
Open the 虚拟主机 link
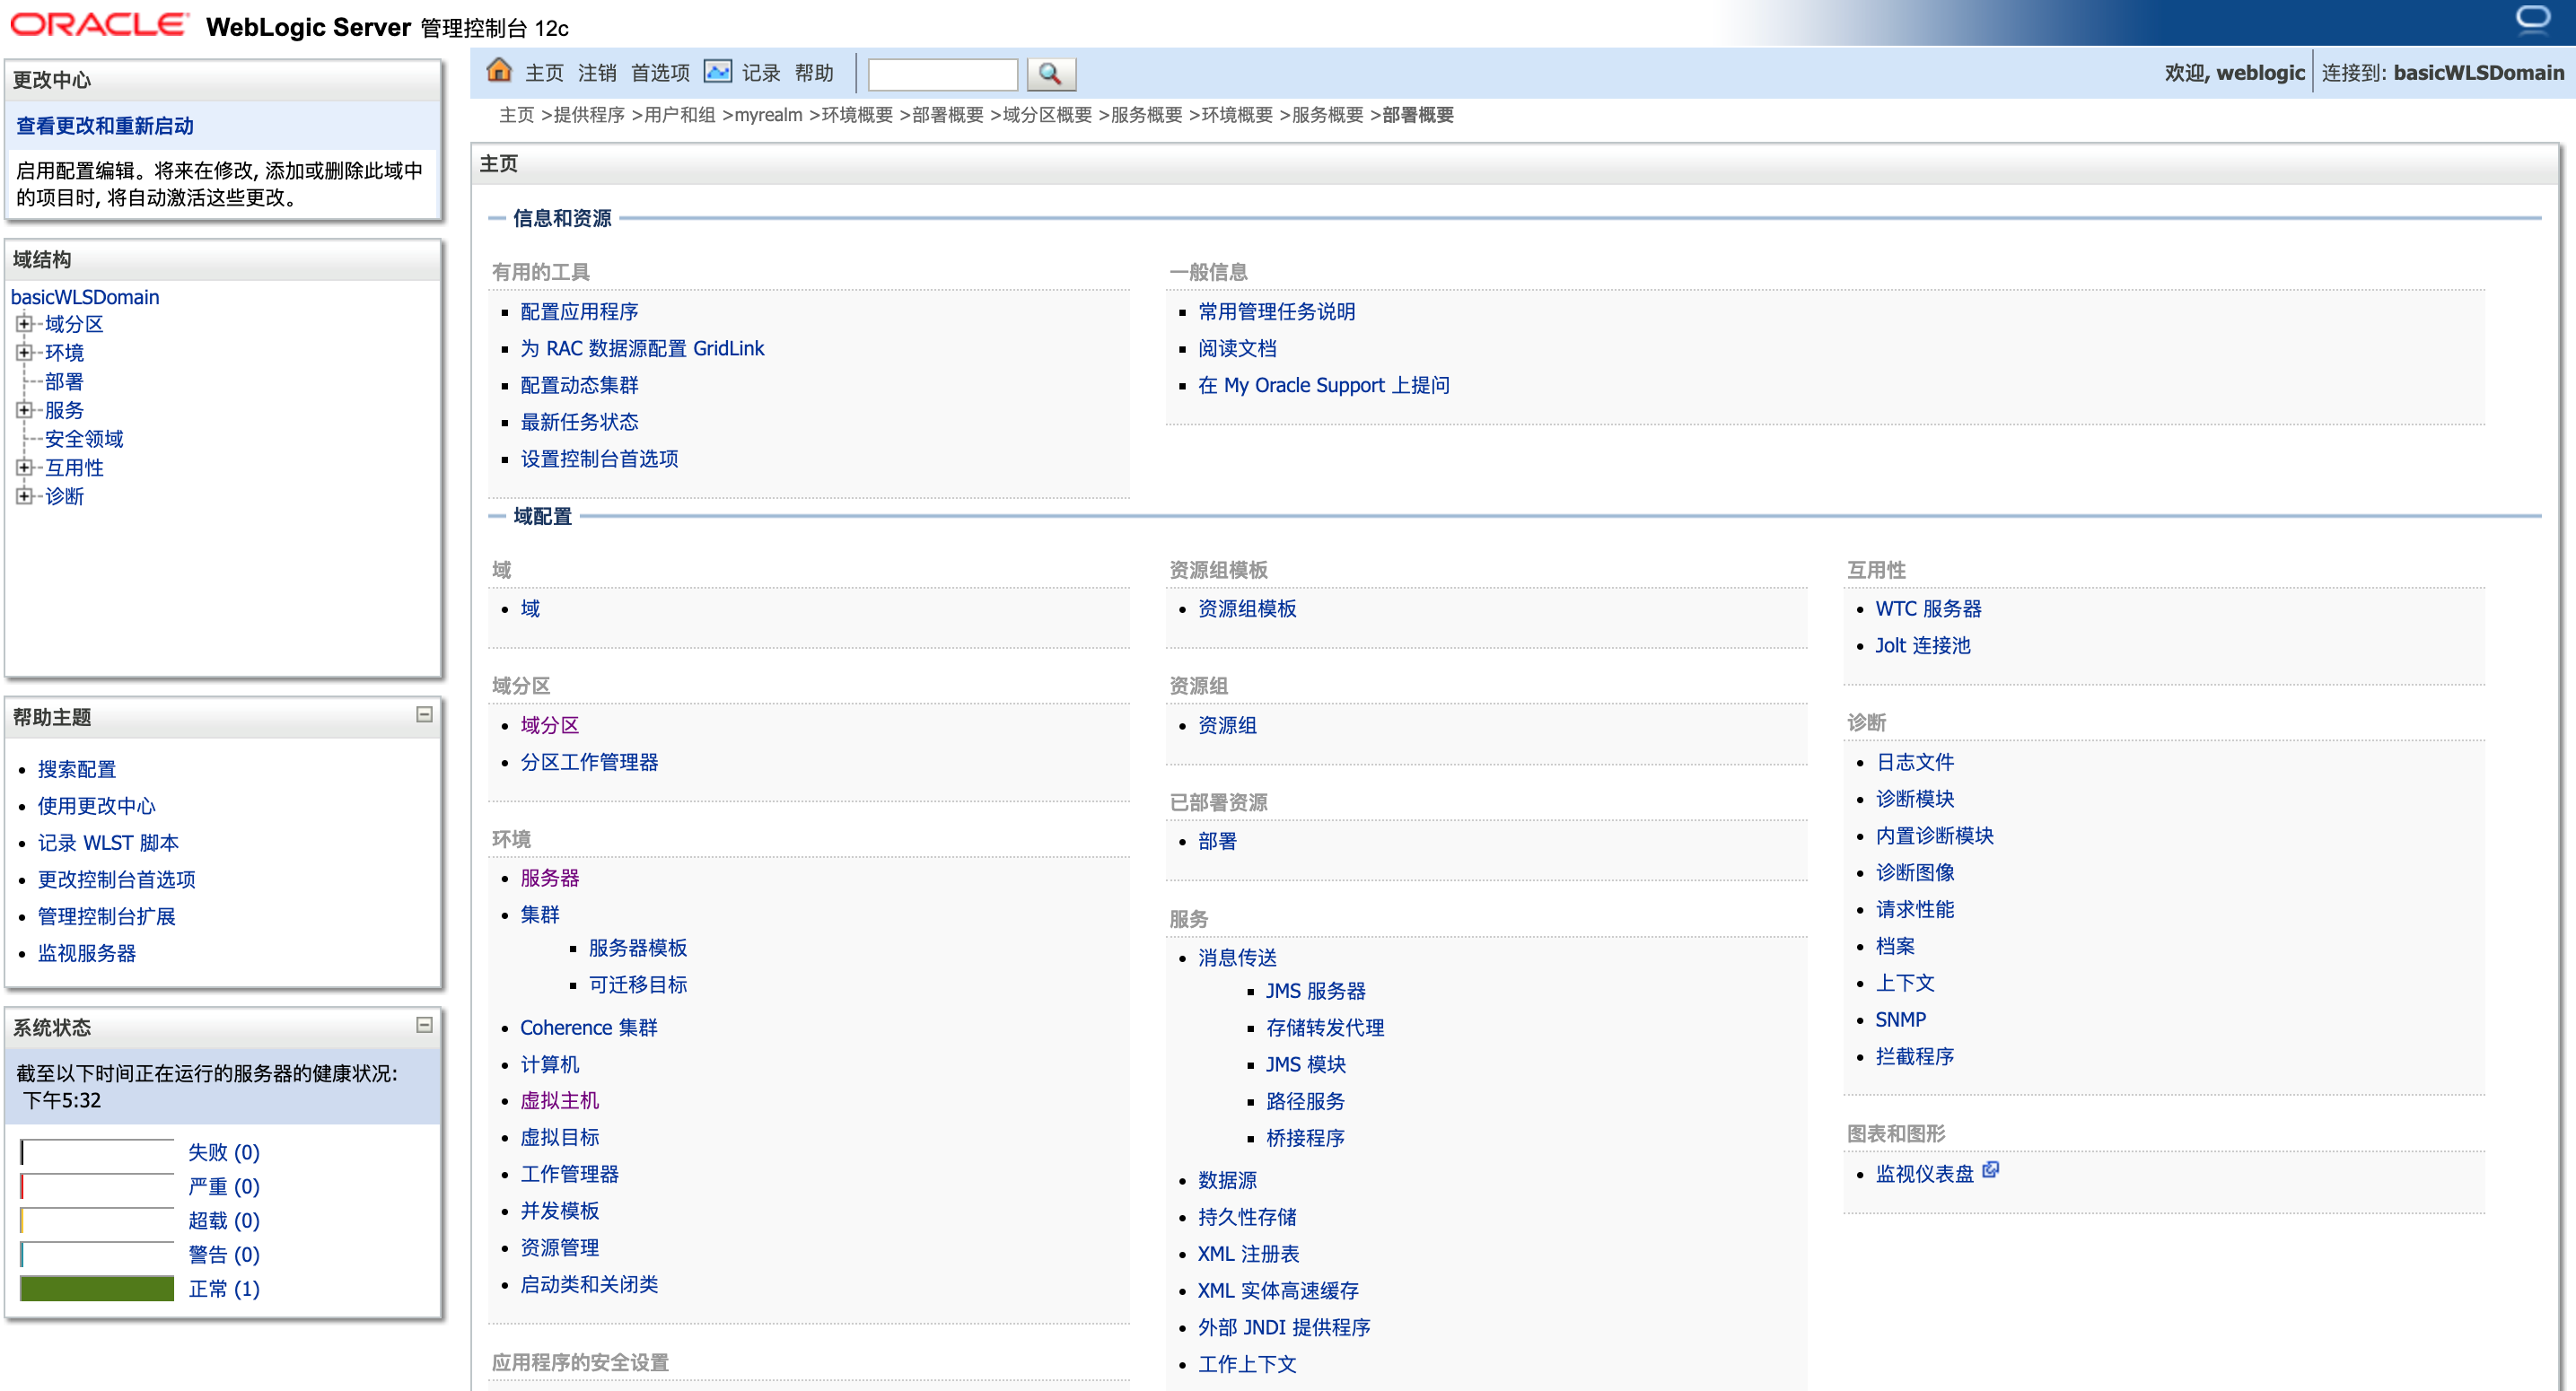pos(559,1101)
